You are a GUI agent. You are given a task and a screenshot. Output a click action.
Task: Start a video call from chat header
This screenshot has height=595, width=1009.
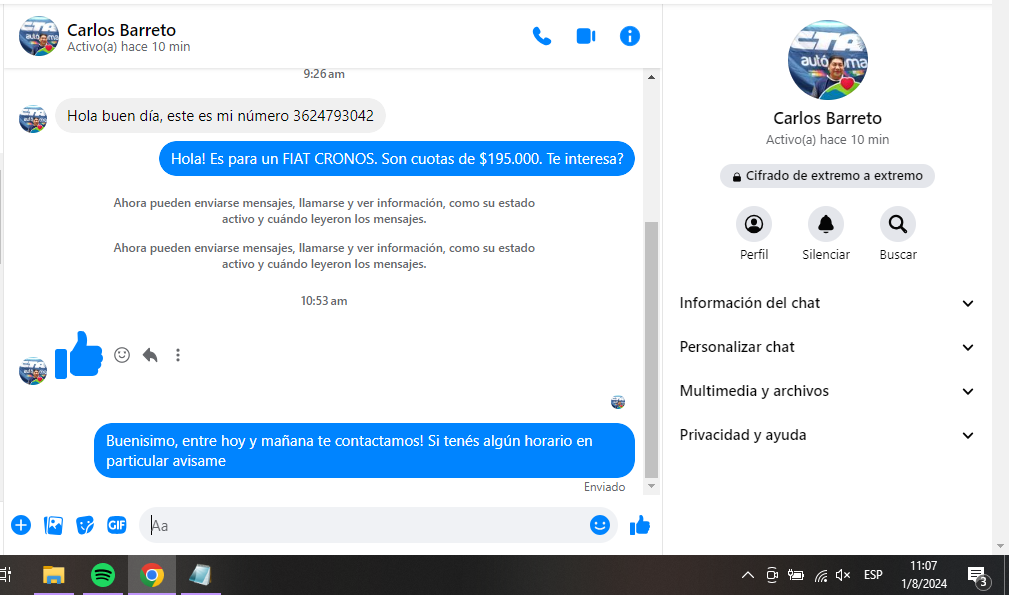[x=586, y=36]
